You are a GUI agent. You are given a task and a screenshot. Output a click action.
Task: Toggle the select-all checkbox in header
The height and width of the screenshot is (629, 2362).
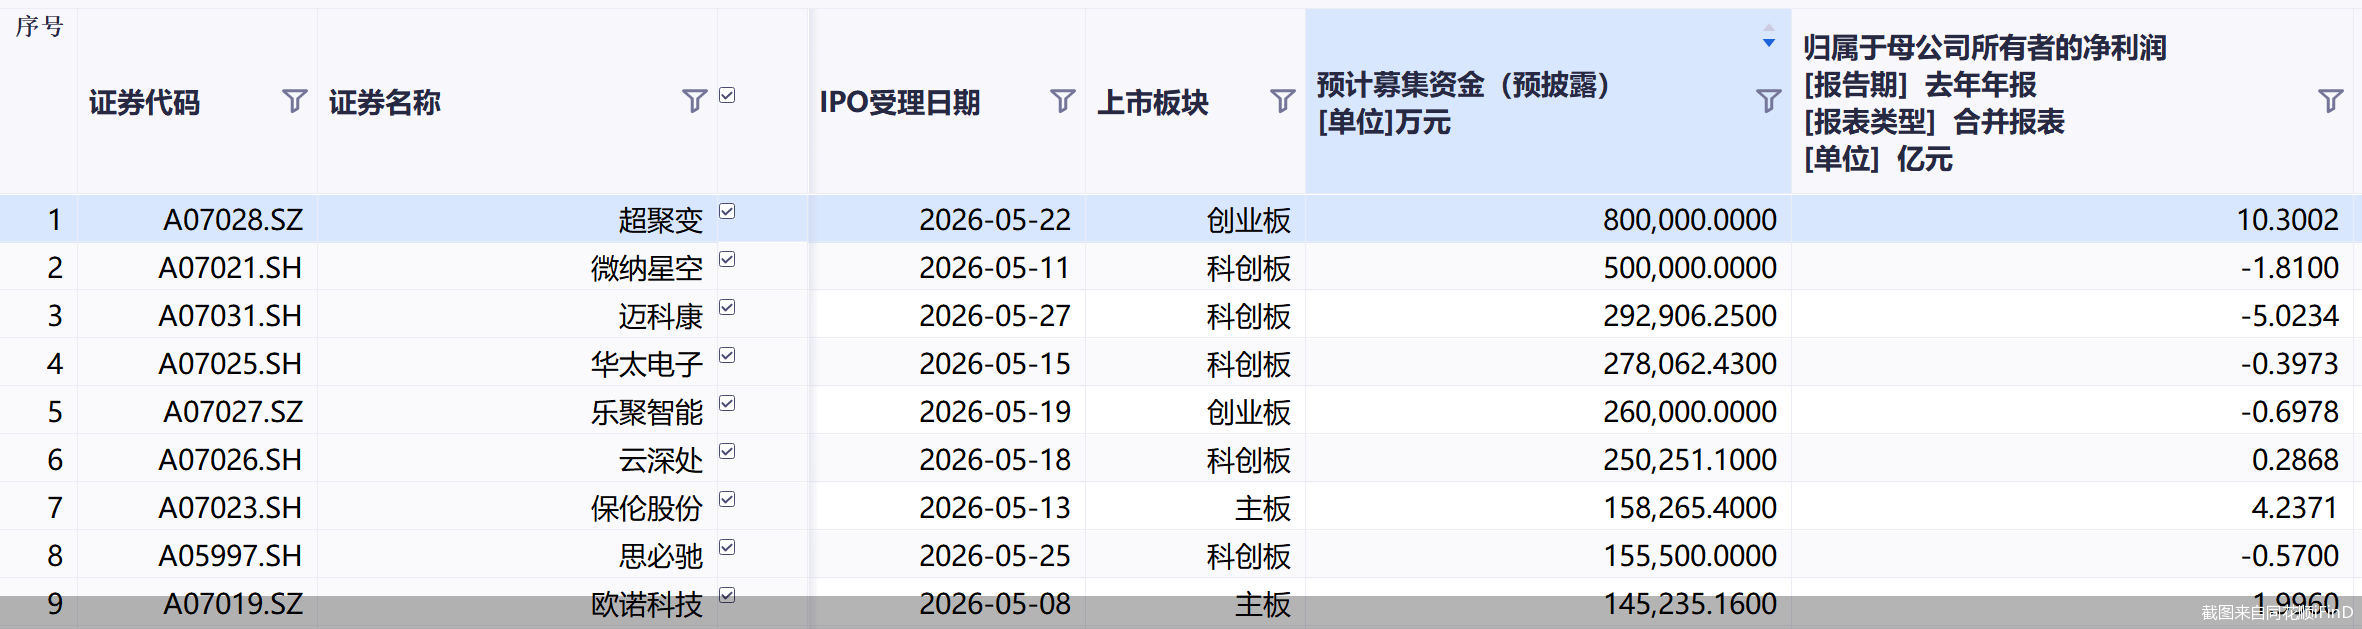click(727, 95)
